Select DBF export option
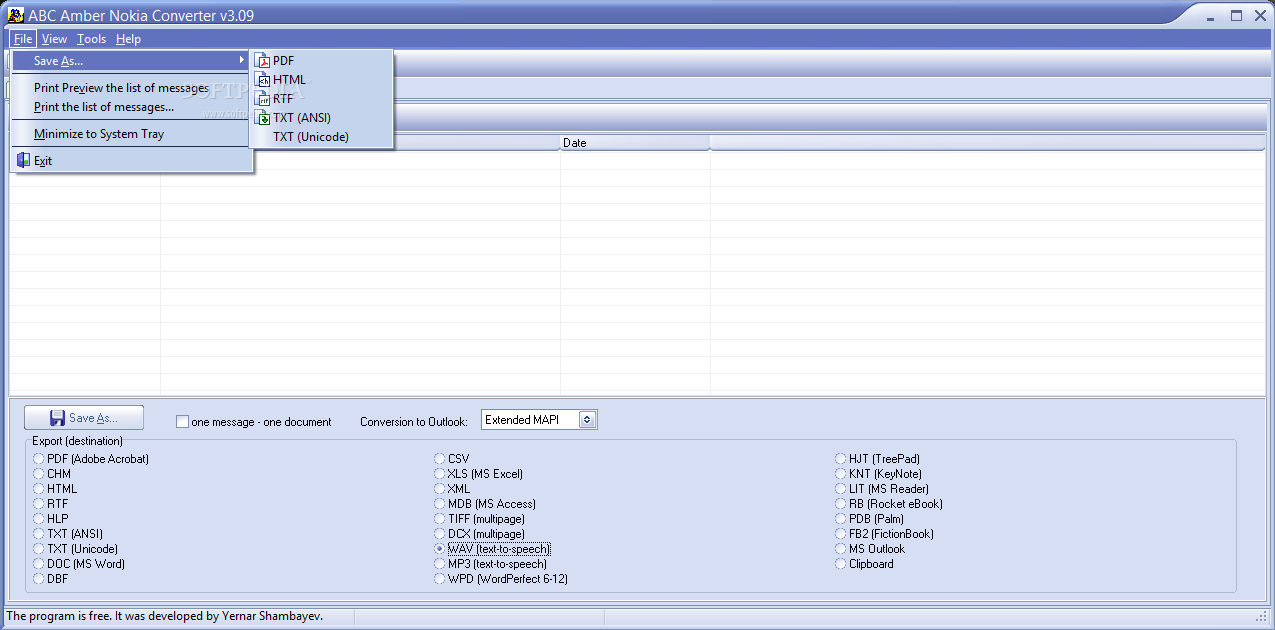 tap(51, 579)
